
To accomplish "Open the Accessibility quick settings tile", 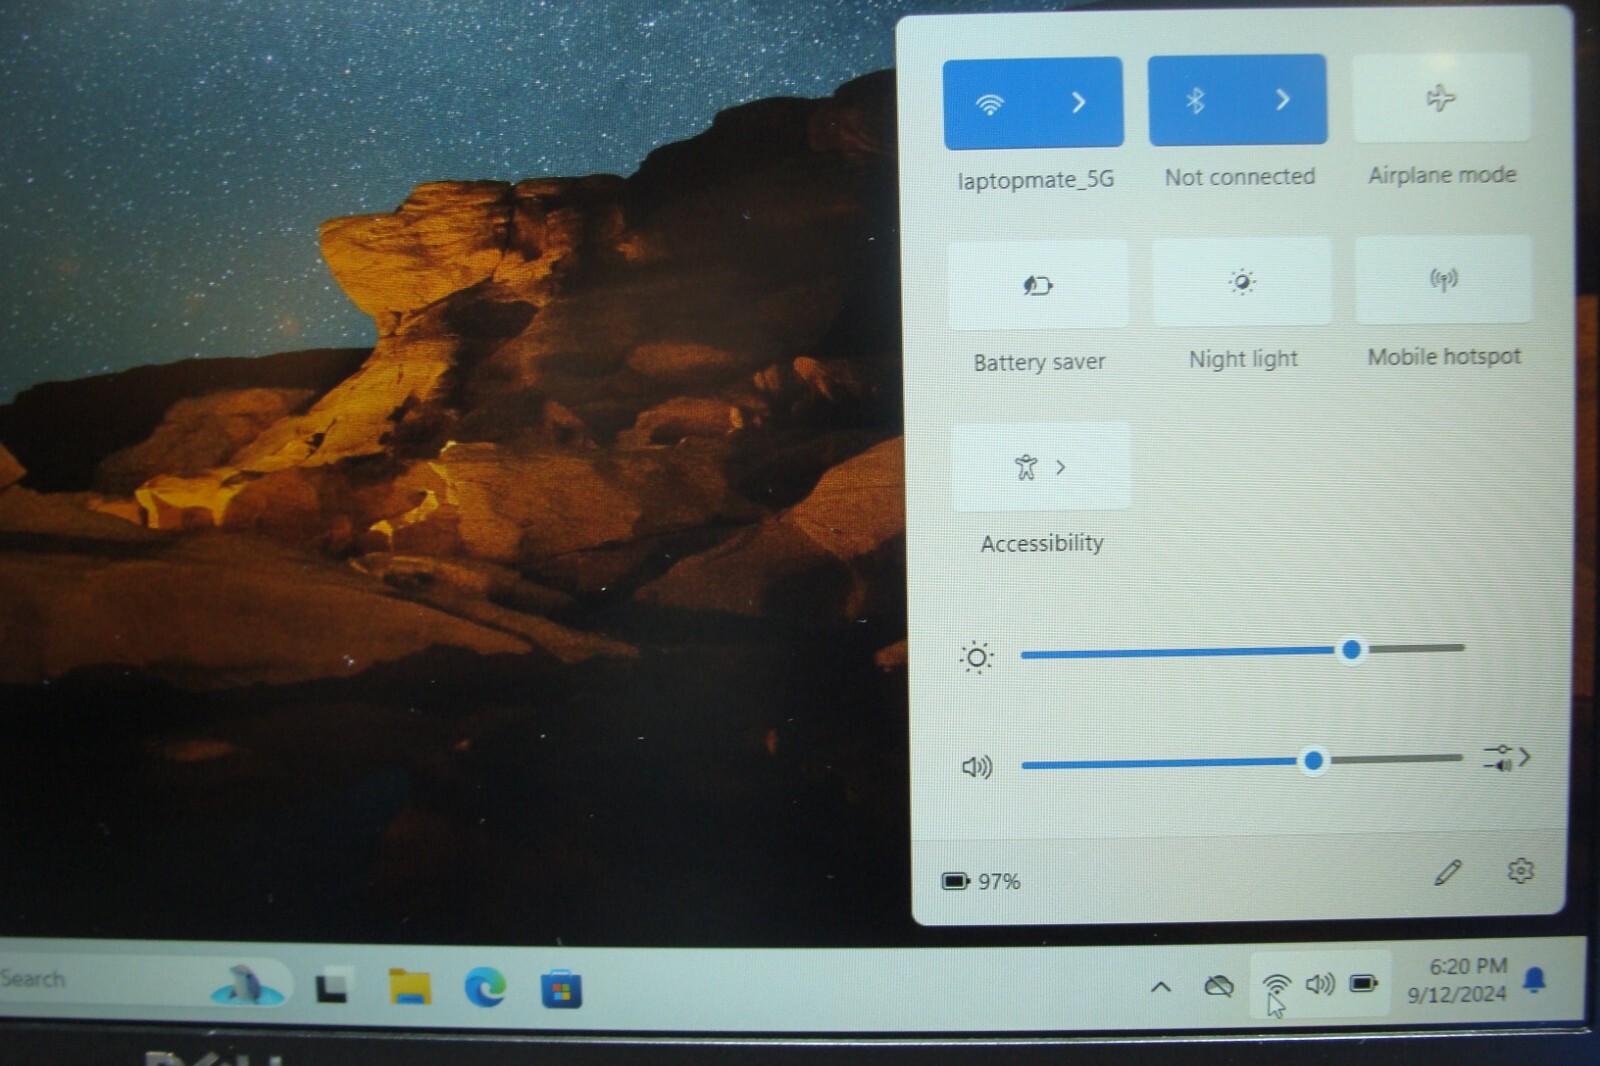I will pyautogui.click(x=1041, y=467).
